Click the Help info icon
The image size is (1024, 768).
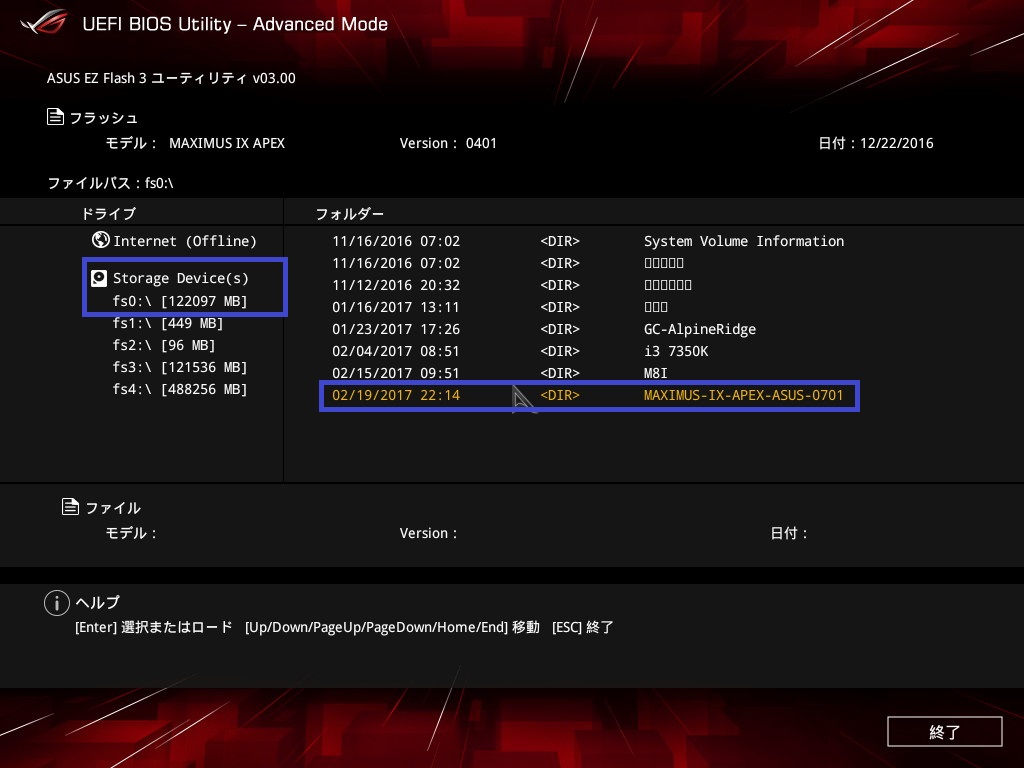click(x=57, y=603)
